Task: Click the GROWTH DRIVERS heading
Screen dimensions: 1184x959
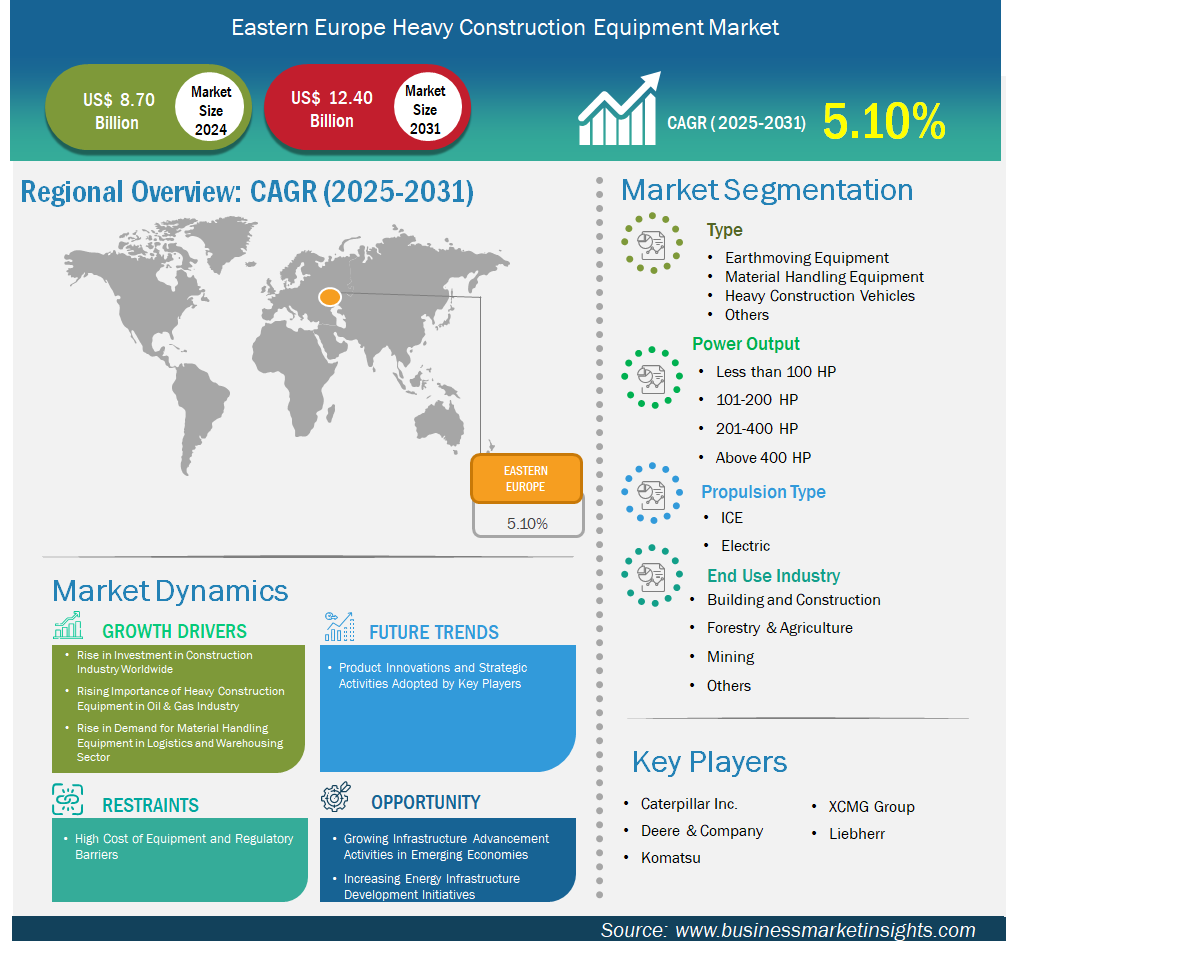Action: click(174, 631)
